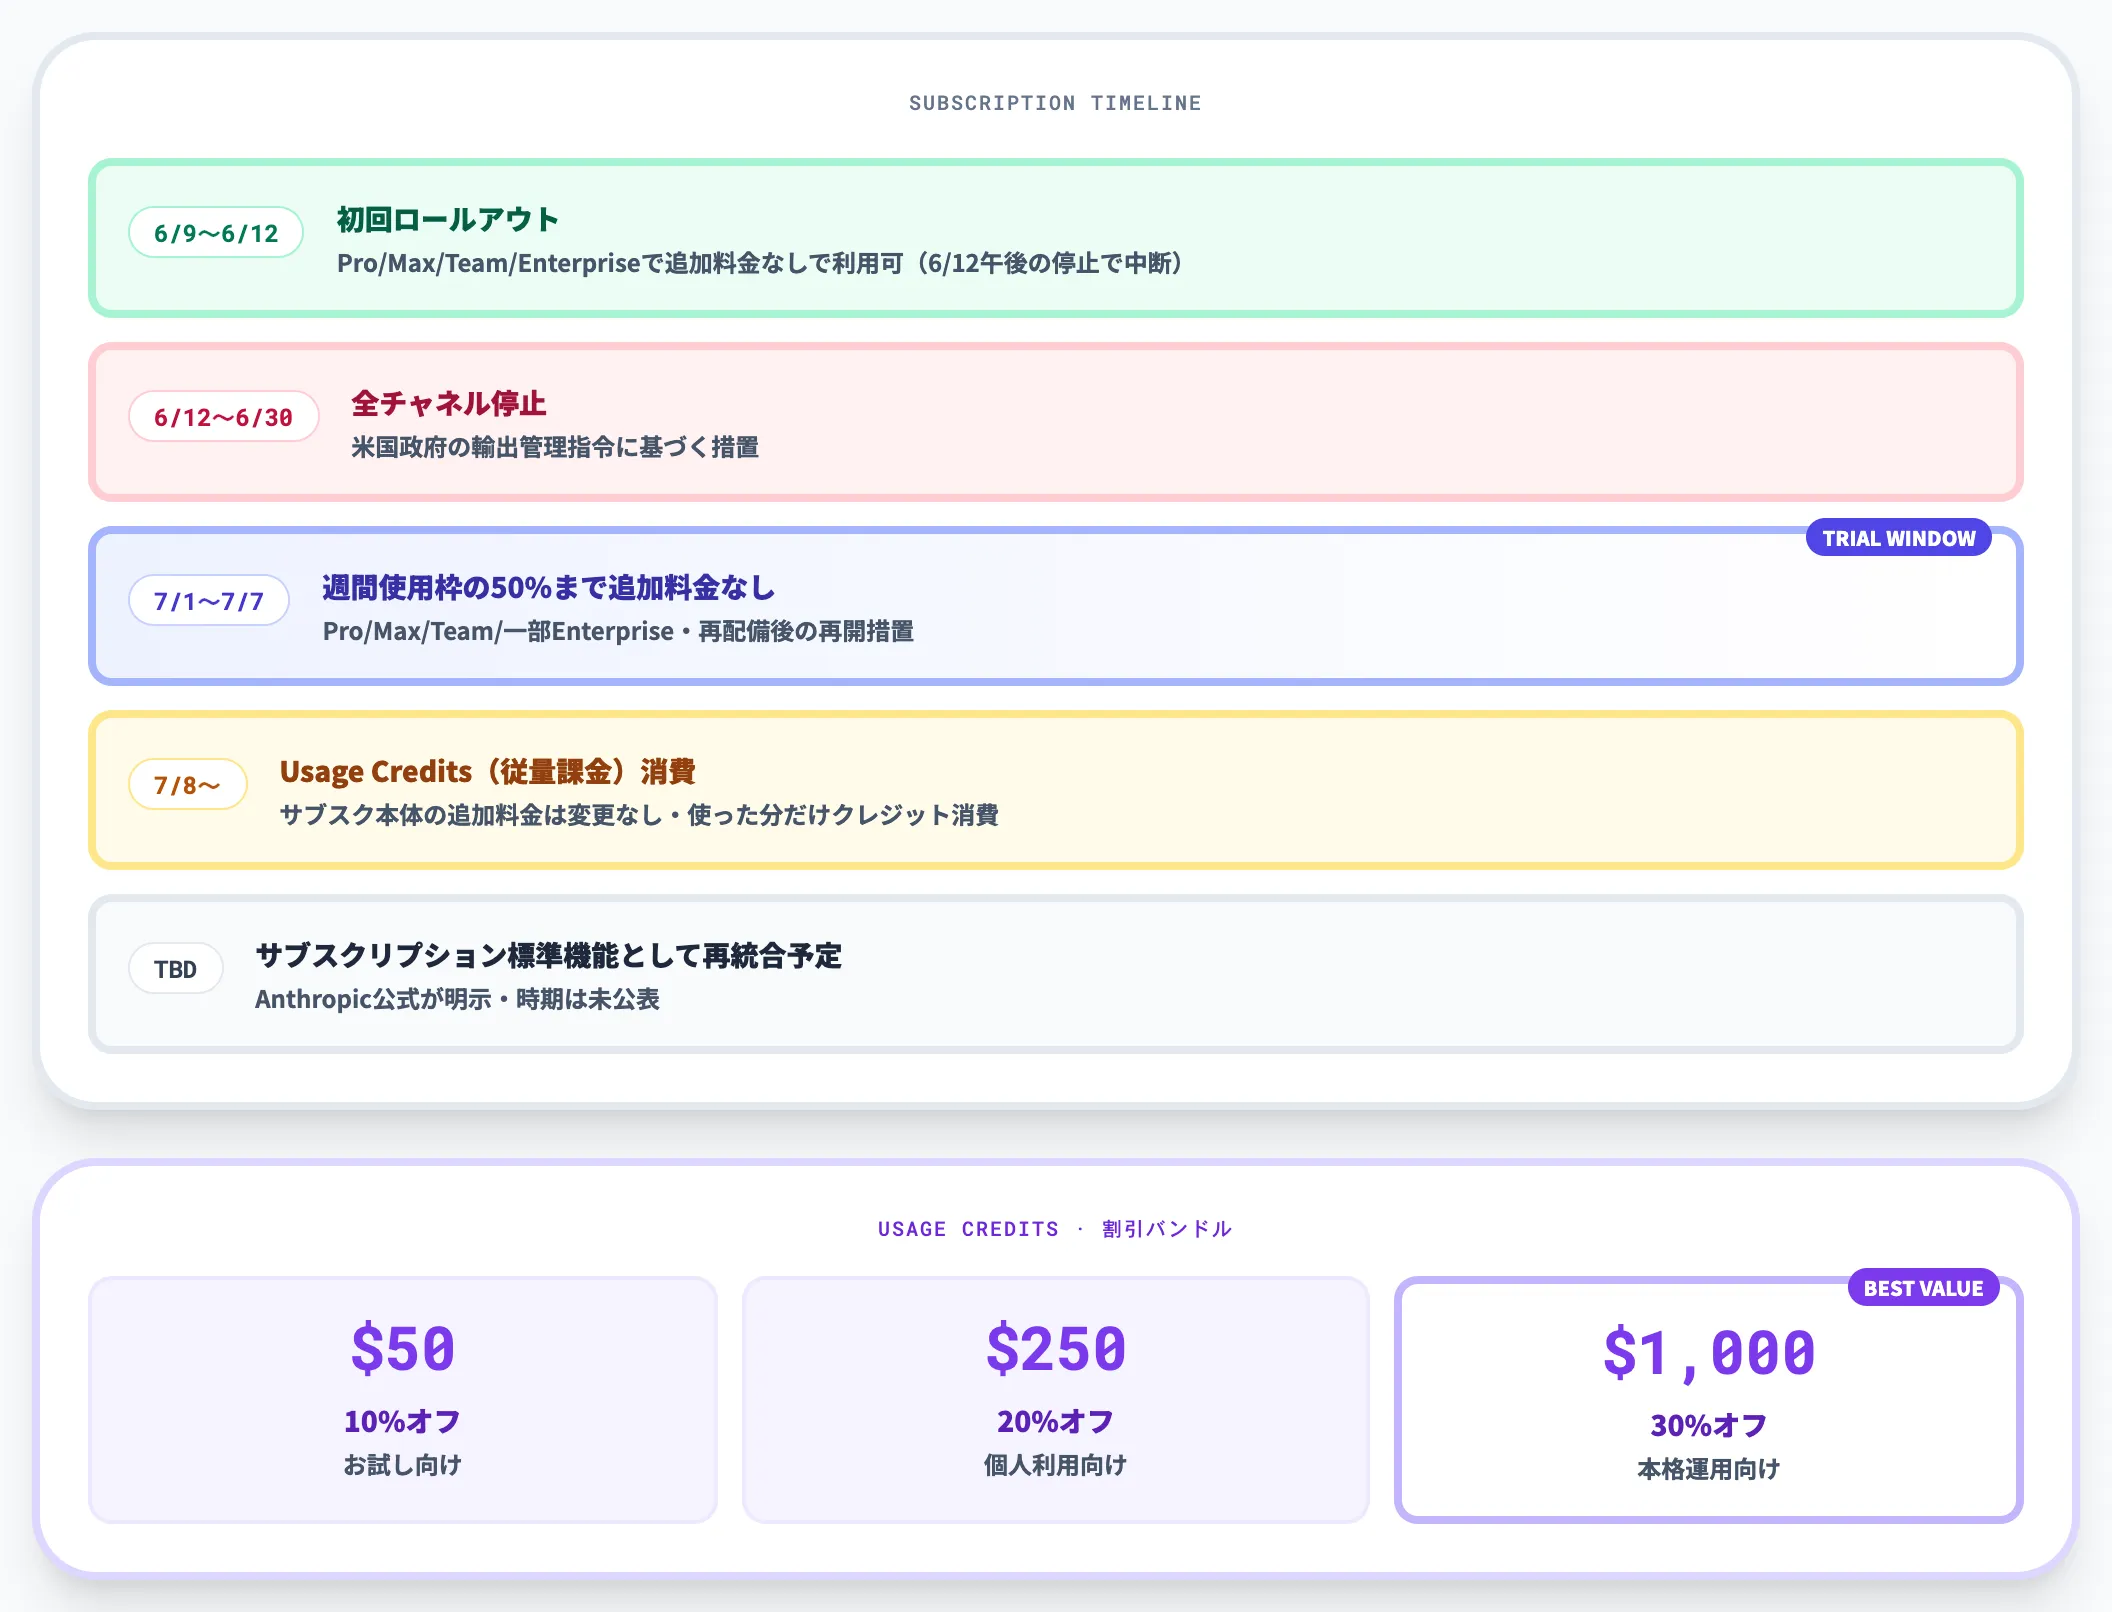Select the 7/1～7/7 date pill
2112x1612 pixels.
tap(209, 601)
